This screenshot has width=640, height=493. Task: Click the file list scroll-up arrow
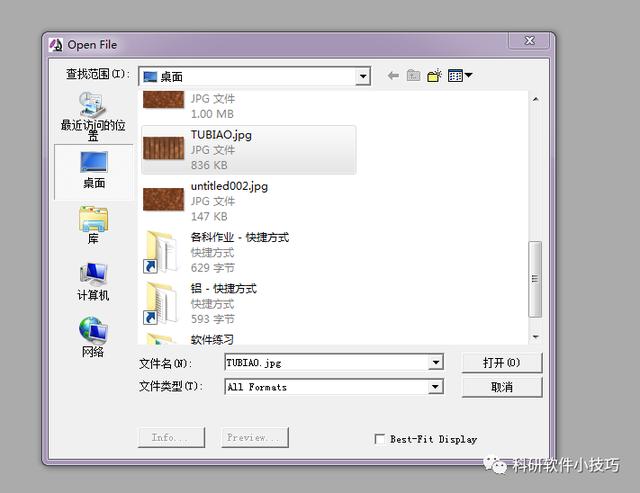coord(536,99)
